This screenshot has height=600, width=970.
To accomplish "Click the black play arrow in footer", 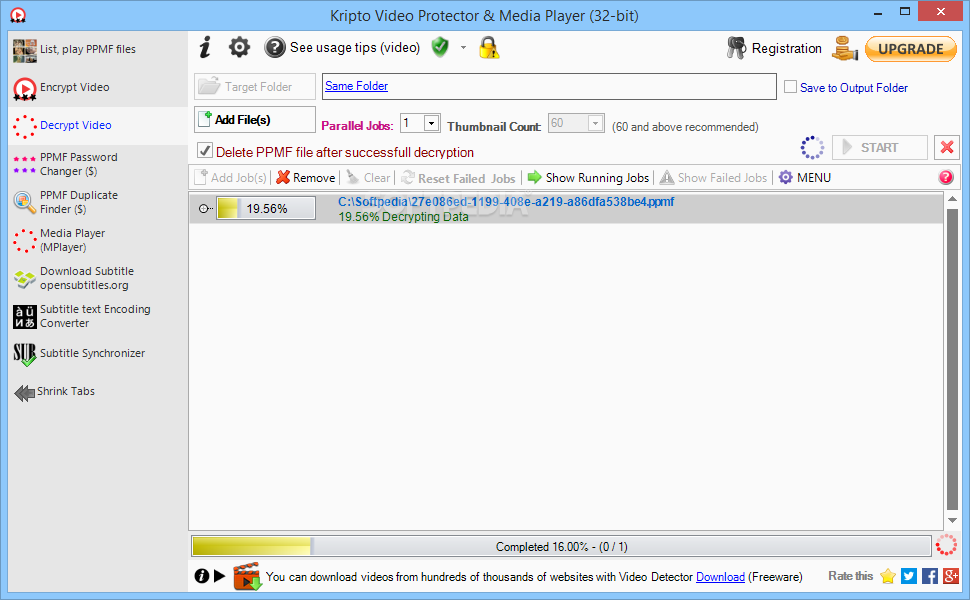I will 220,576.
